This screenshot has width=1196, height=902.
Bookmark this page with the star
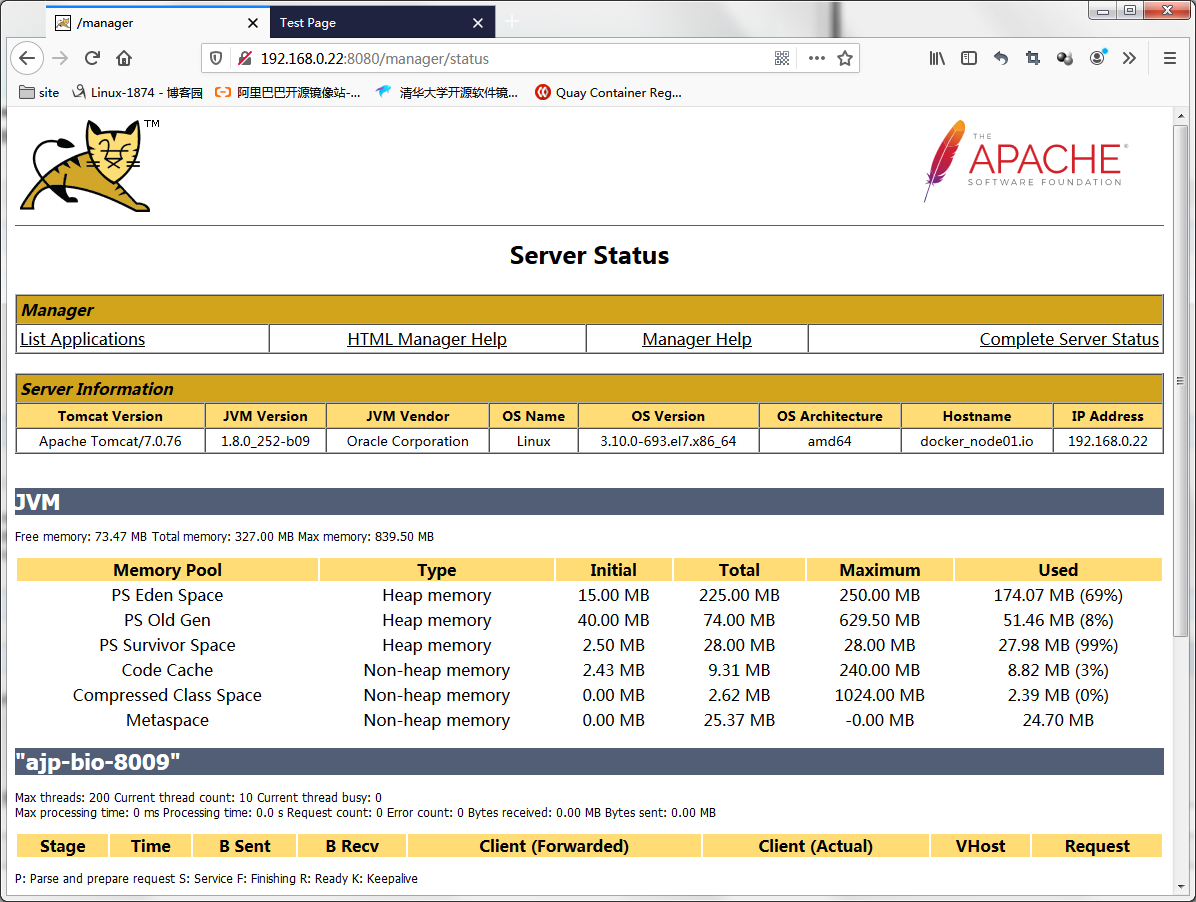point(844,58)
